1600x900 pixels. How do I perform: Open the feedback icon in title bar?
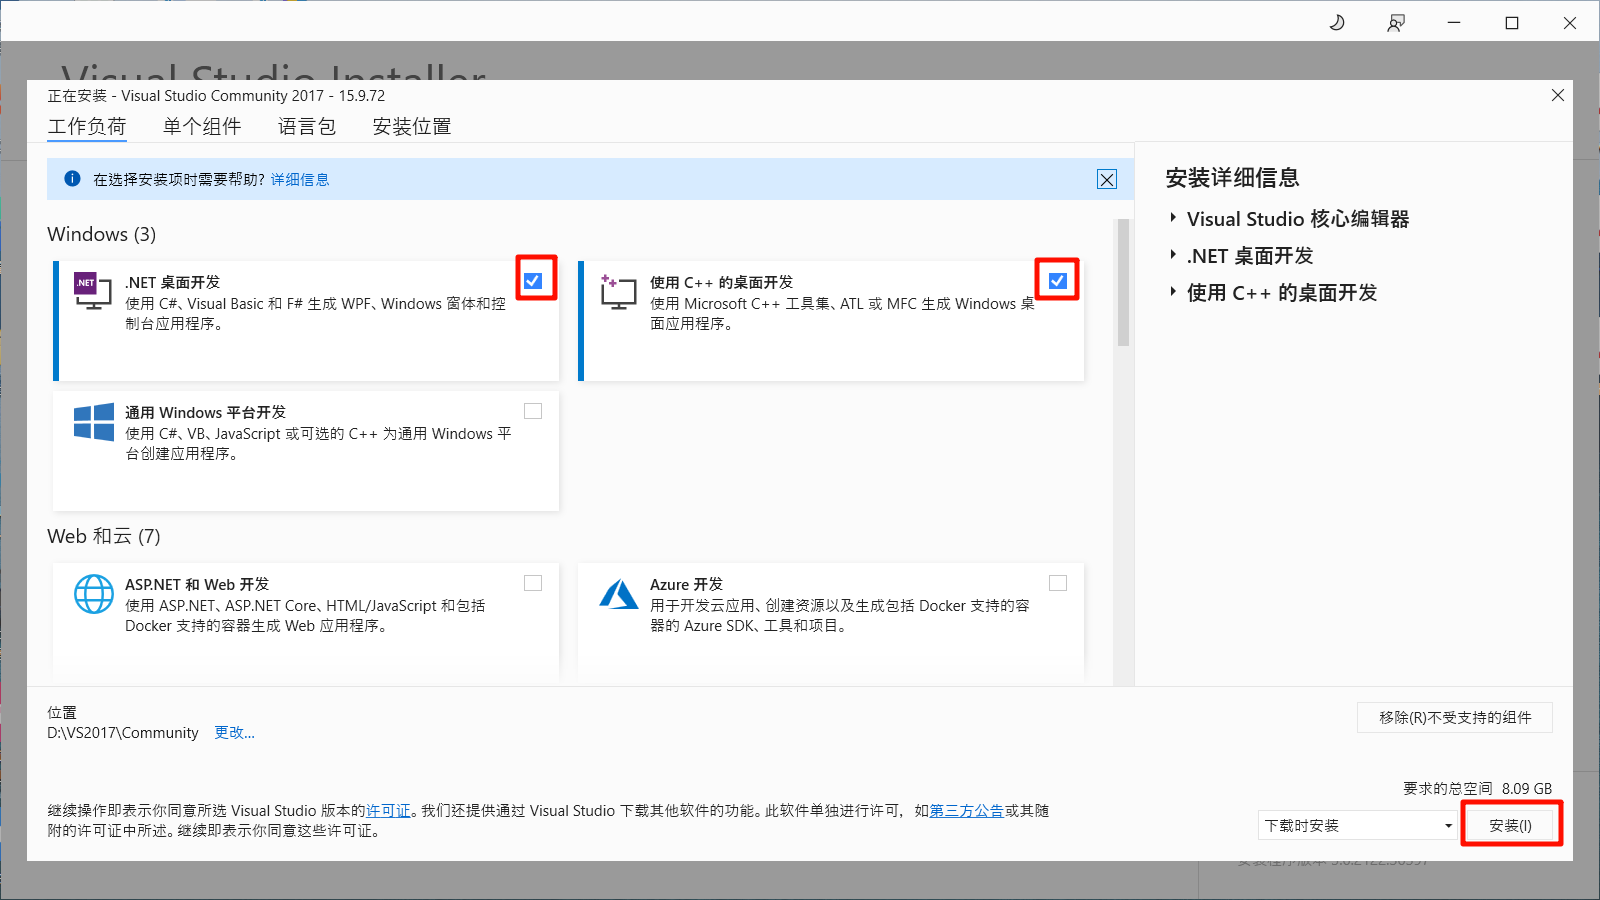pos(1396,23)
